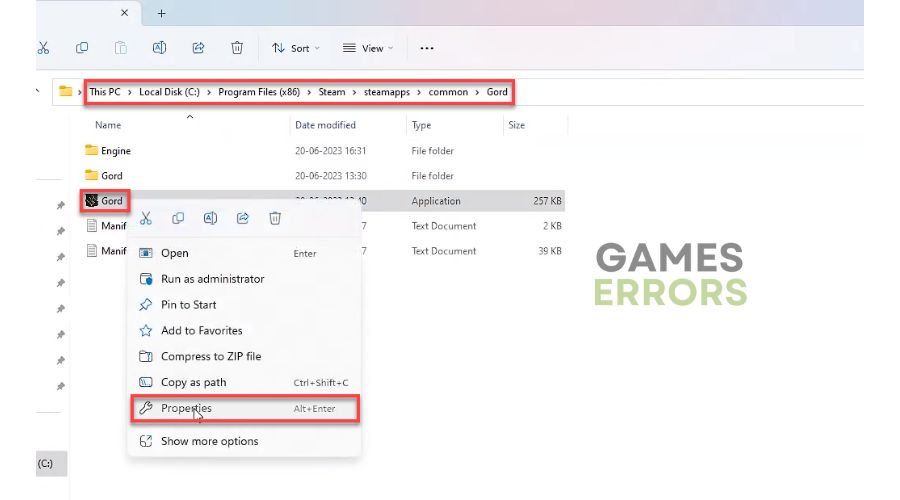Viewport: 900px width, 500px height.
Task: Click the context menu Copy icon
Action: tap(178, 218)
